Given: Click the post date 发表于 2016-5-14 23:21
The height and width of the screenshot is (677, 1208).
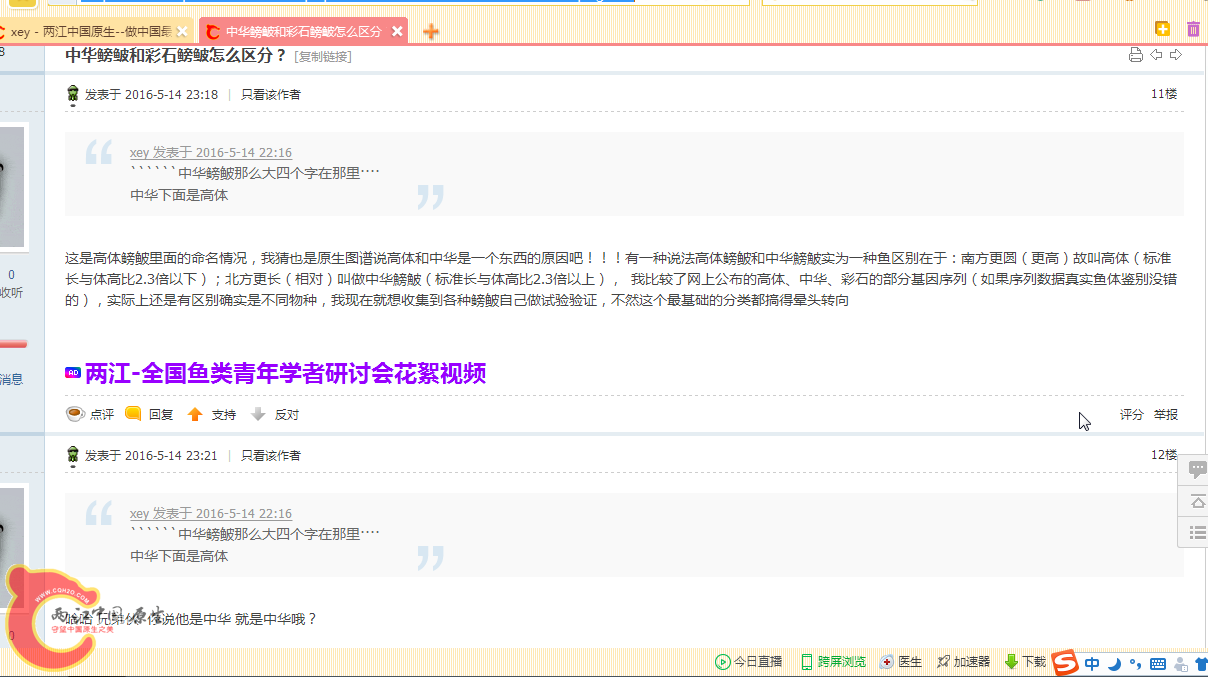Looking at the screenshot, I should 151,456.
